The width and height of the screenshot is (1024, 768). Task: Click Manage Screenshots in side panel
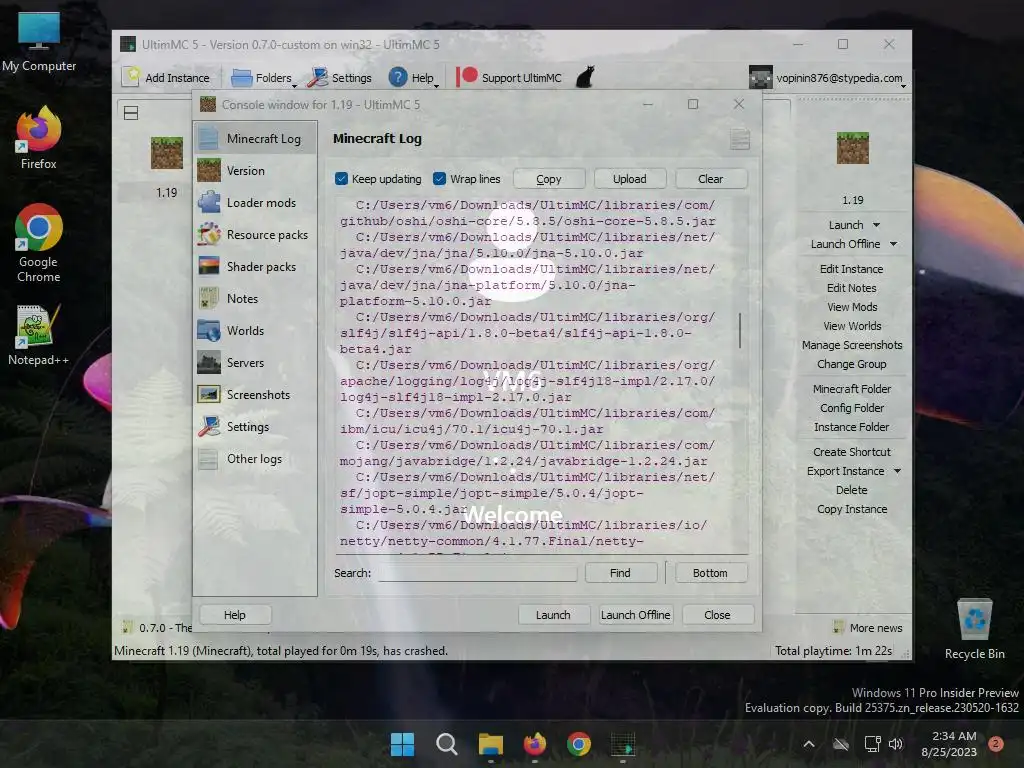pyautogui.click(x=852, y=345)
